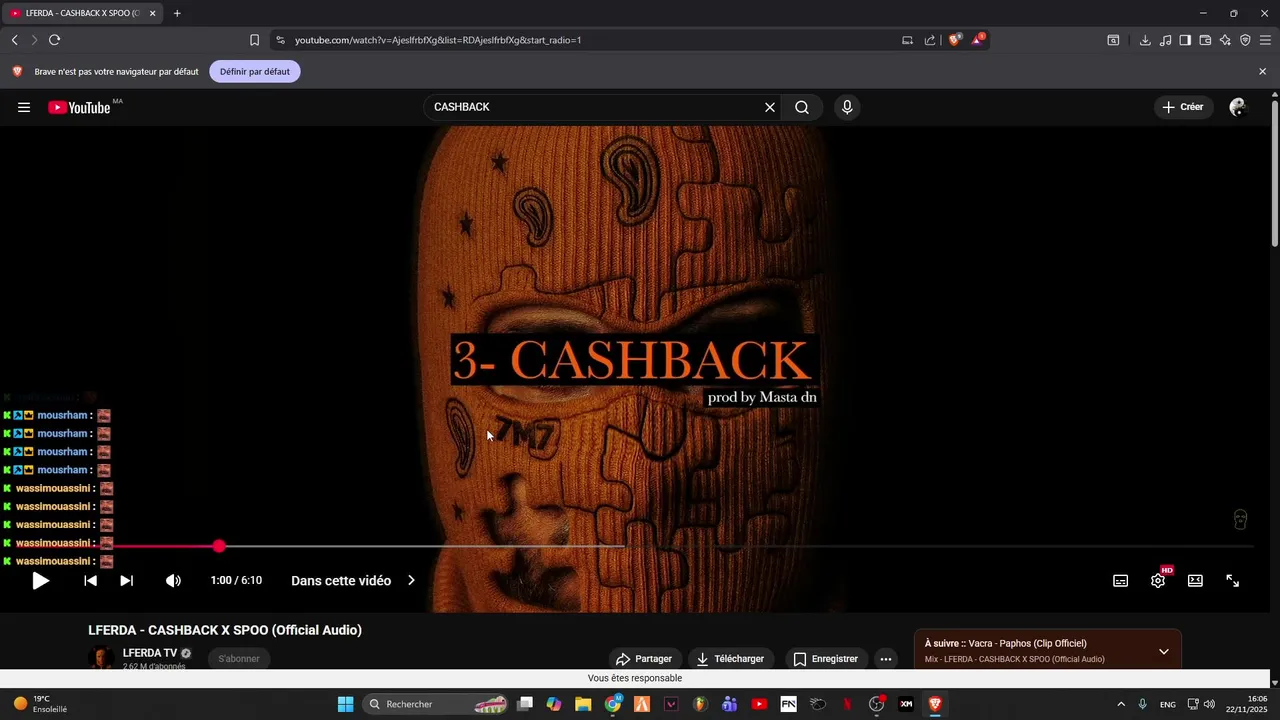This screenshot has width=1280, height=720.
Task: Toggle subtitles on the player
Action: pos(1121,581)
